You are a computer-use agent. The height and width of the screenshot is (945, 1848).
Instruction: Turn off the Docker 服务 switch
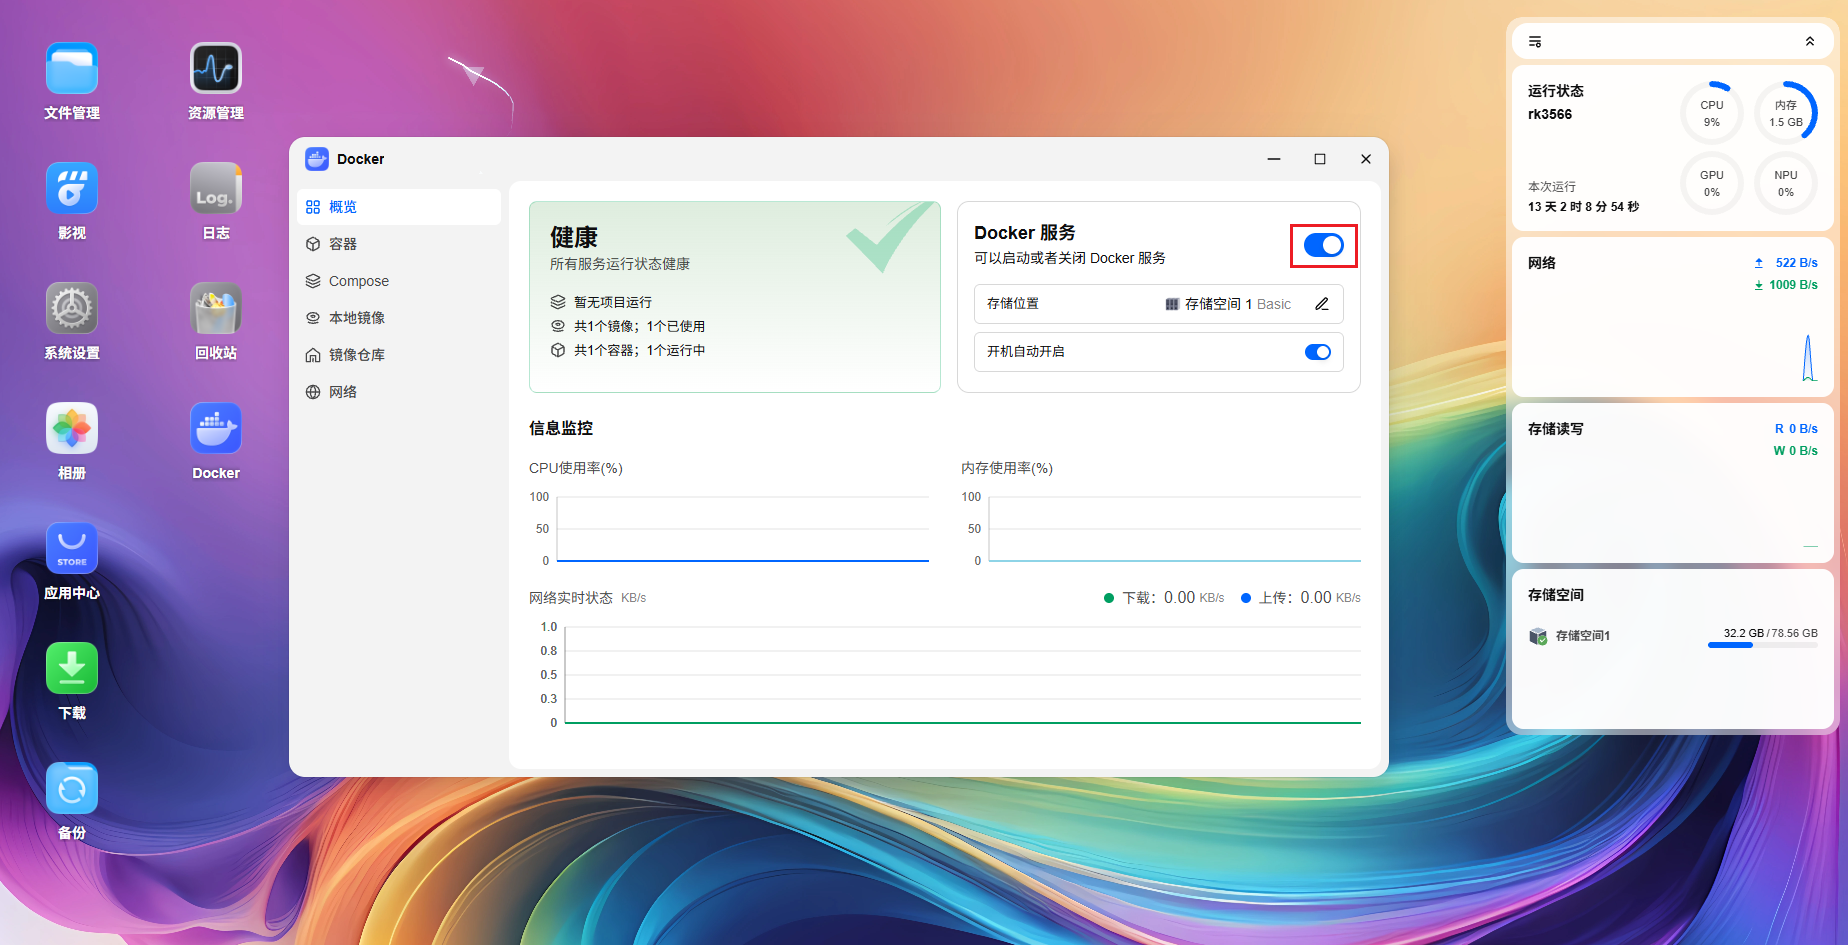click(x=1323, y=245)
